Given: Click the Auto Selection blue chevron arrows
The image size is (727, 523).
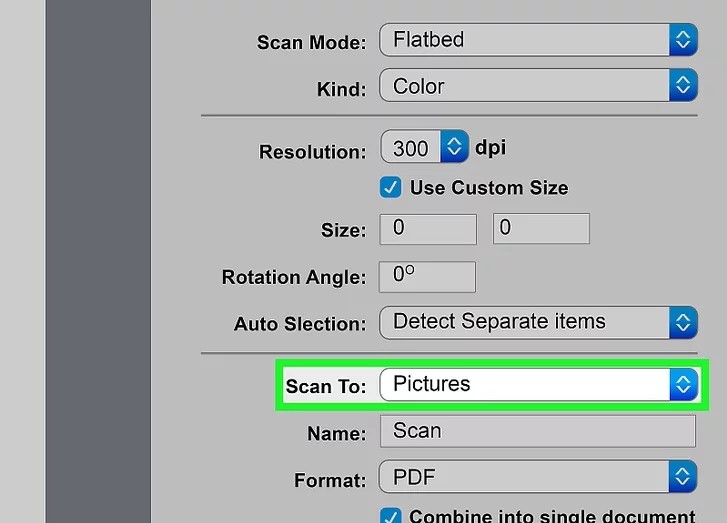Looking at the screenshot, I should (x=682, y=322).
